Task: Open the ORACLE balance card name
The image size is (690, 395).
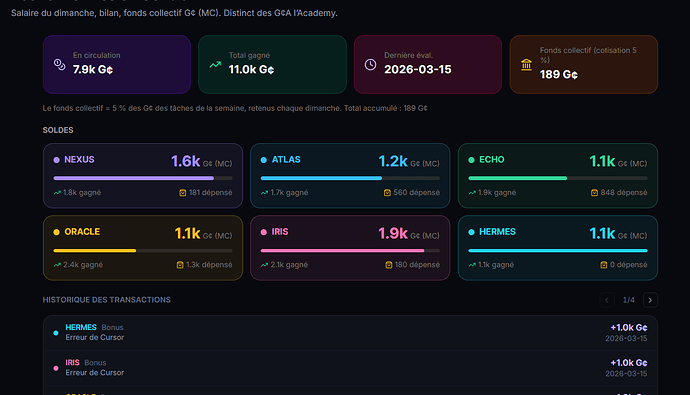Action: (82, 232)
